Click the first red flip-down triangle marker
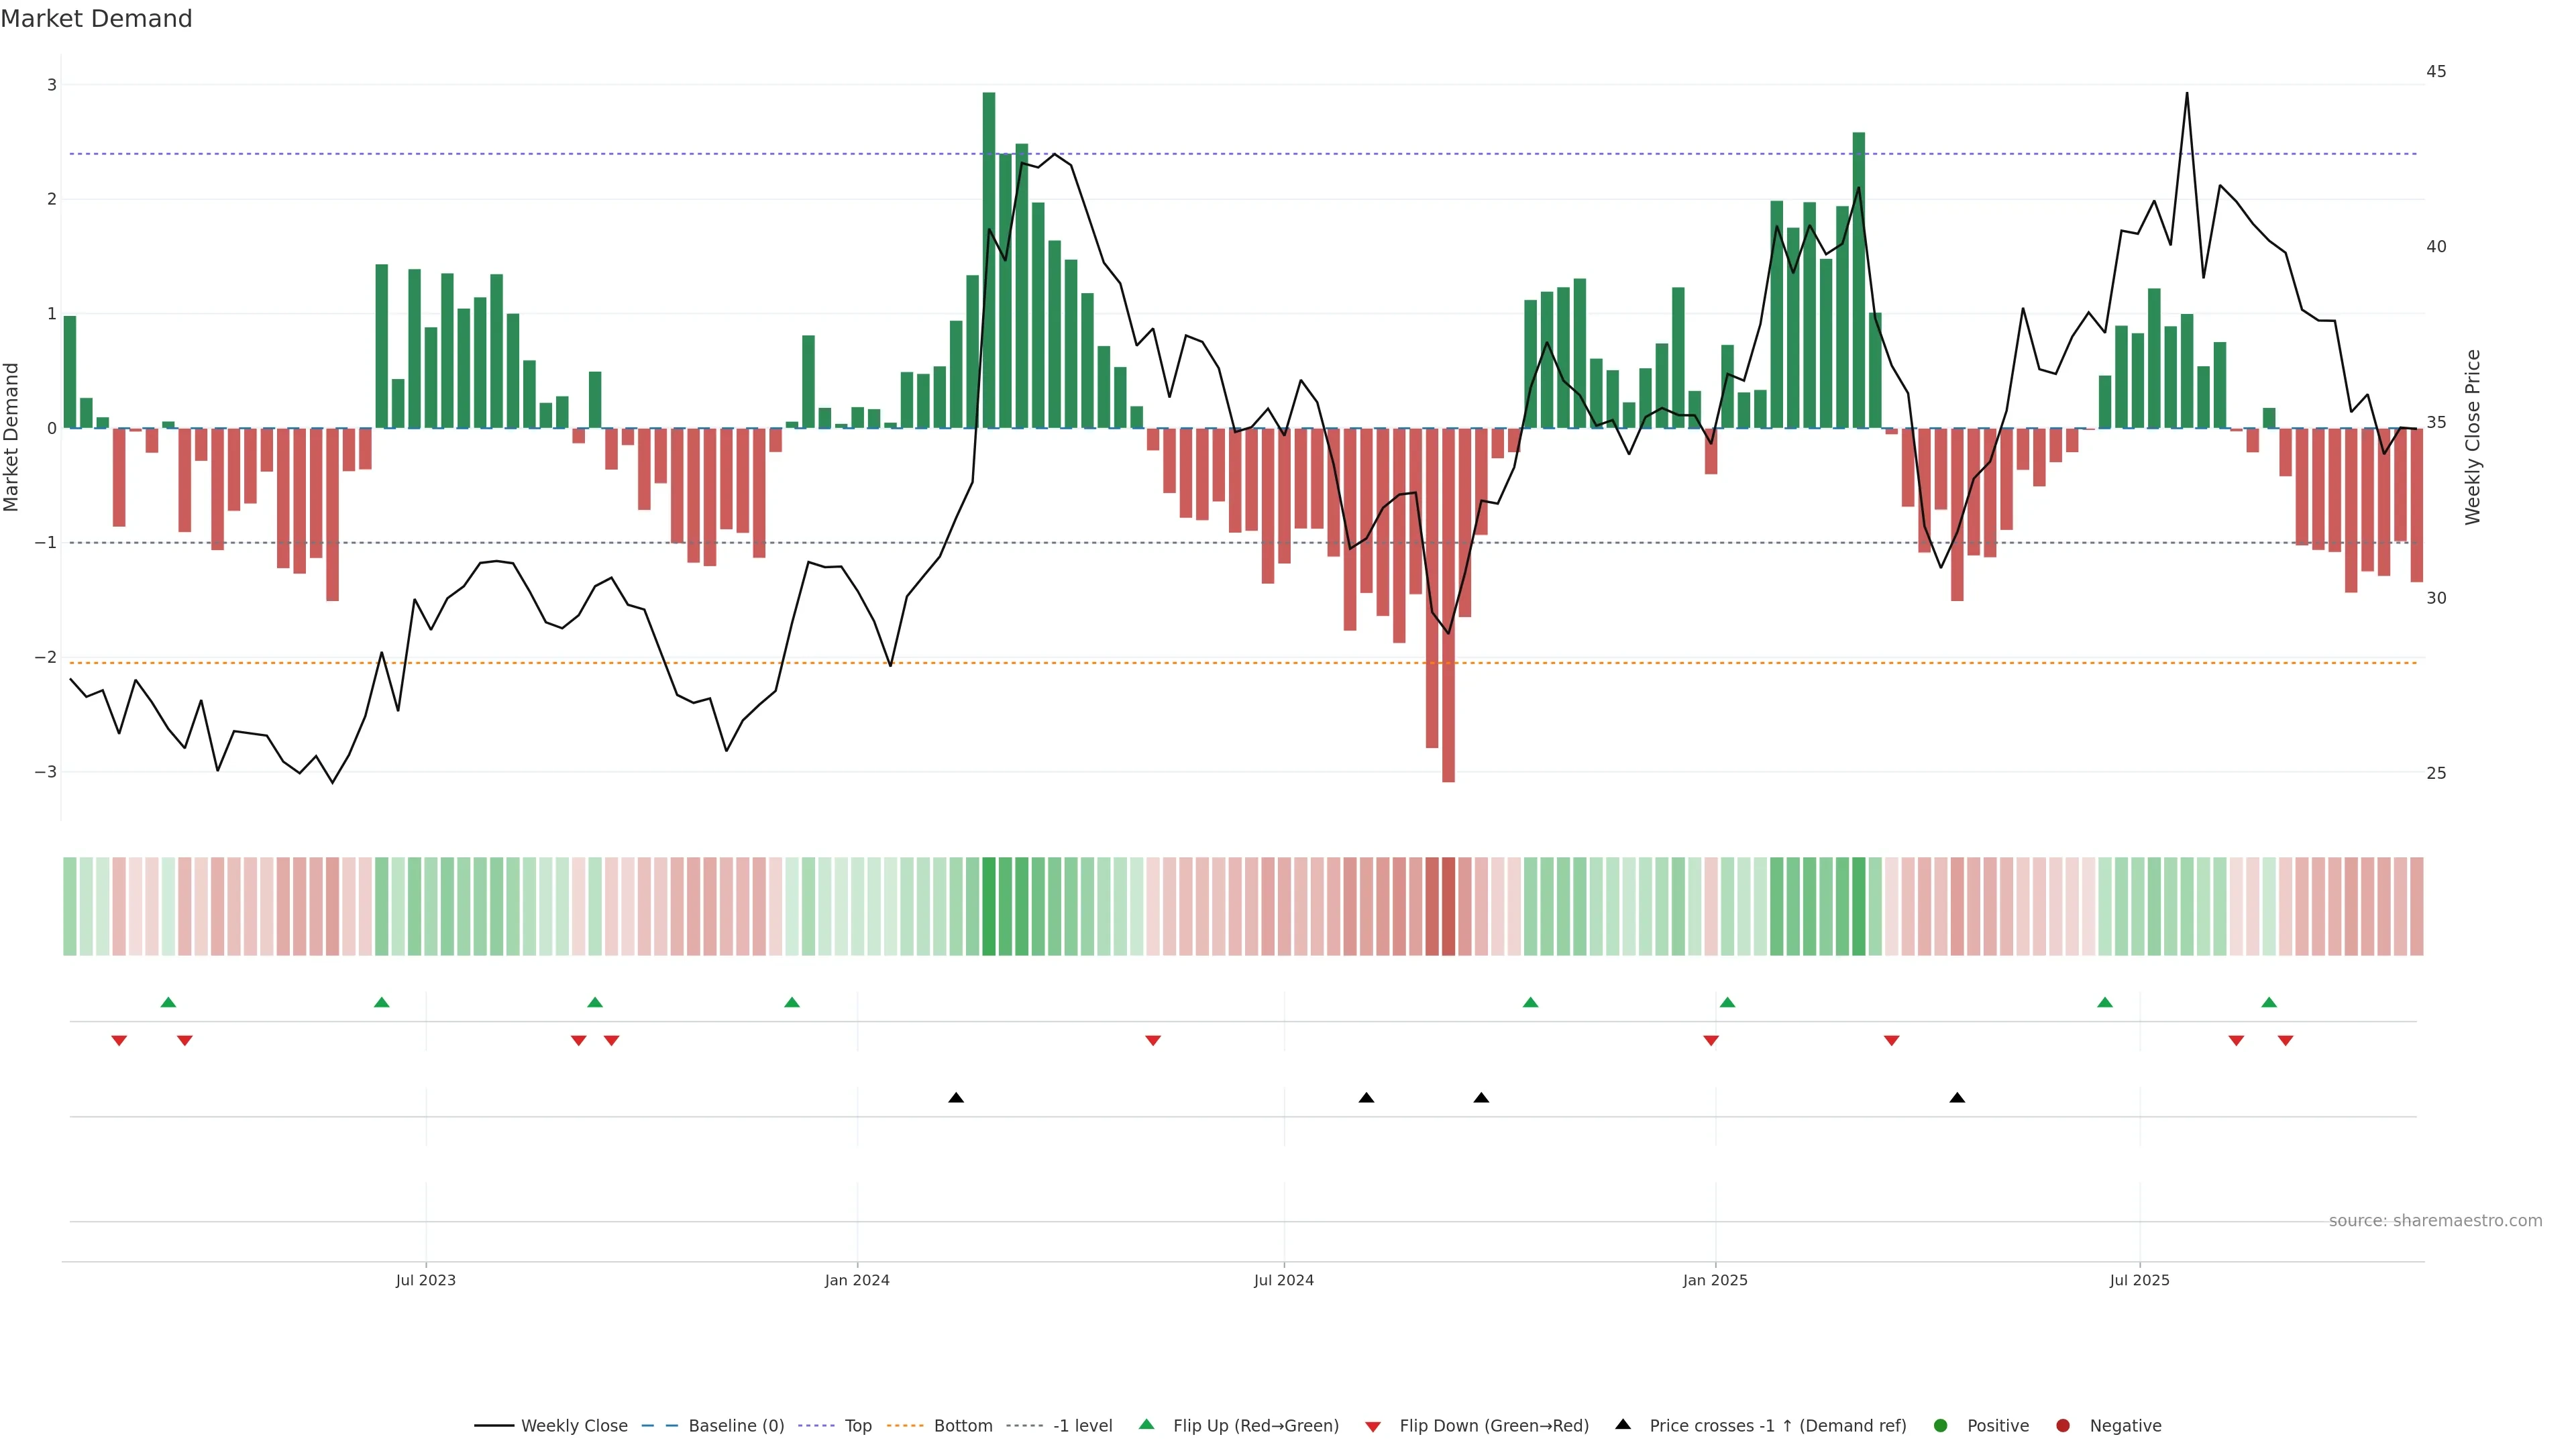 (x=119, y=1041)
